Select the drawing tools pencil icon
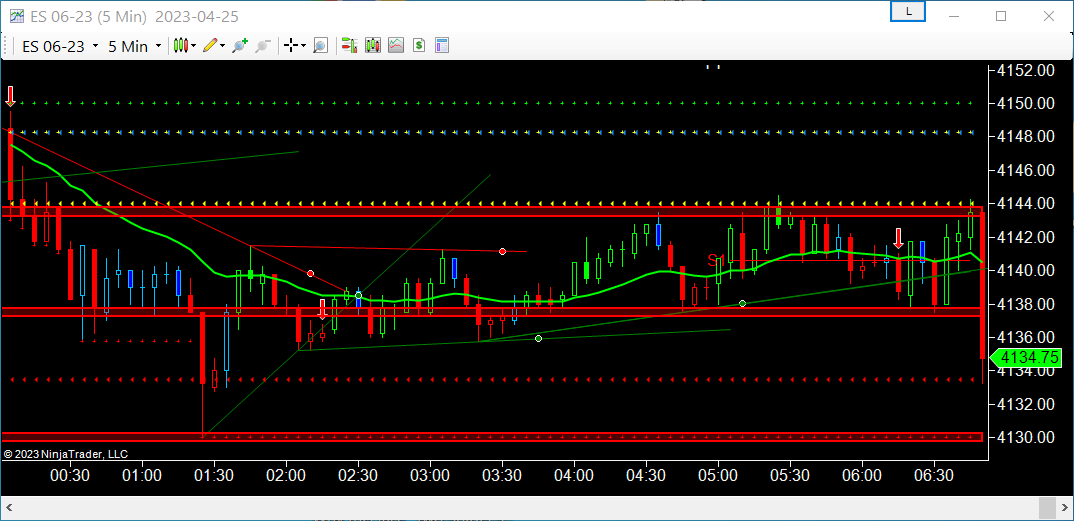The width and height of the screenshot is (1074, 521). click(x=210, y=46)
